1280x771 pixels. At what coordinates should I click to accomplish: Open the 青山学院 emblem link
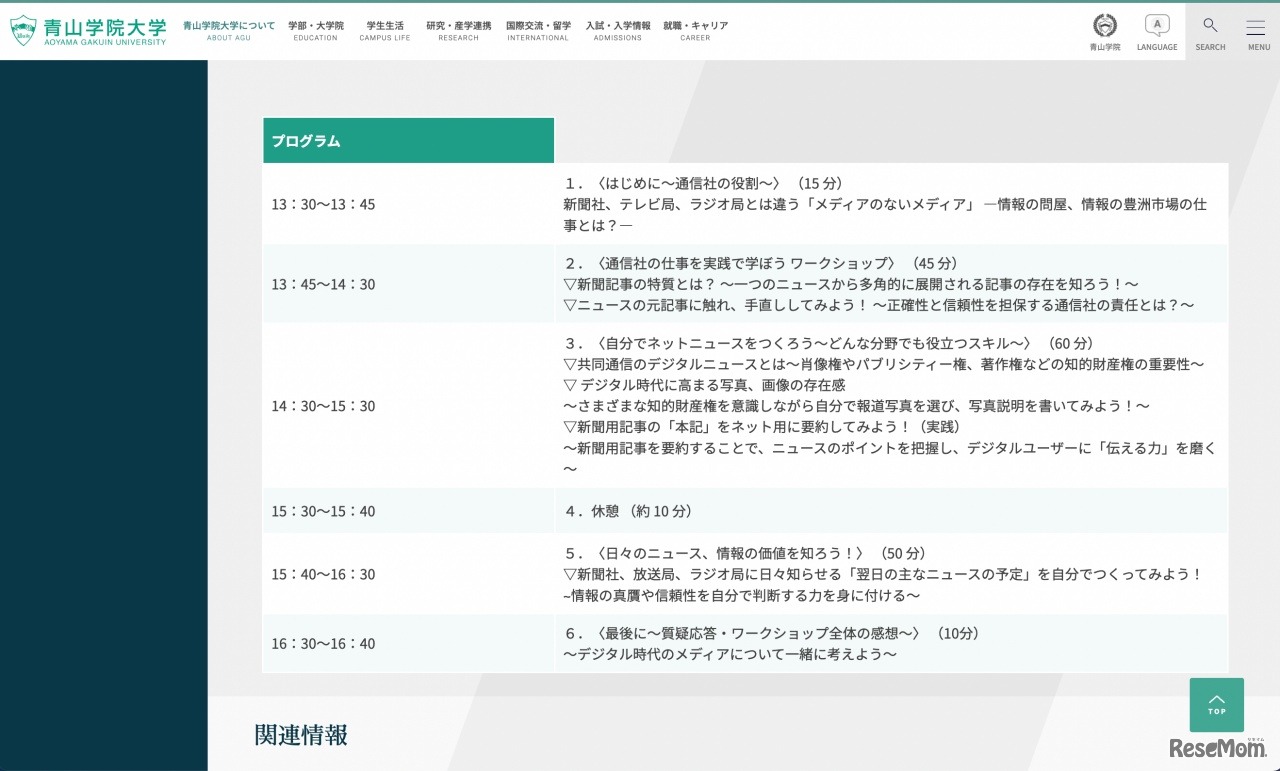[x=1105, y=31]
